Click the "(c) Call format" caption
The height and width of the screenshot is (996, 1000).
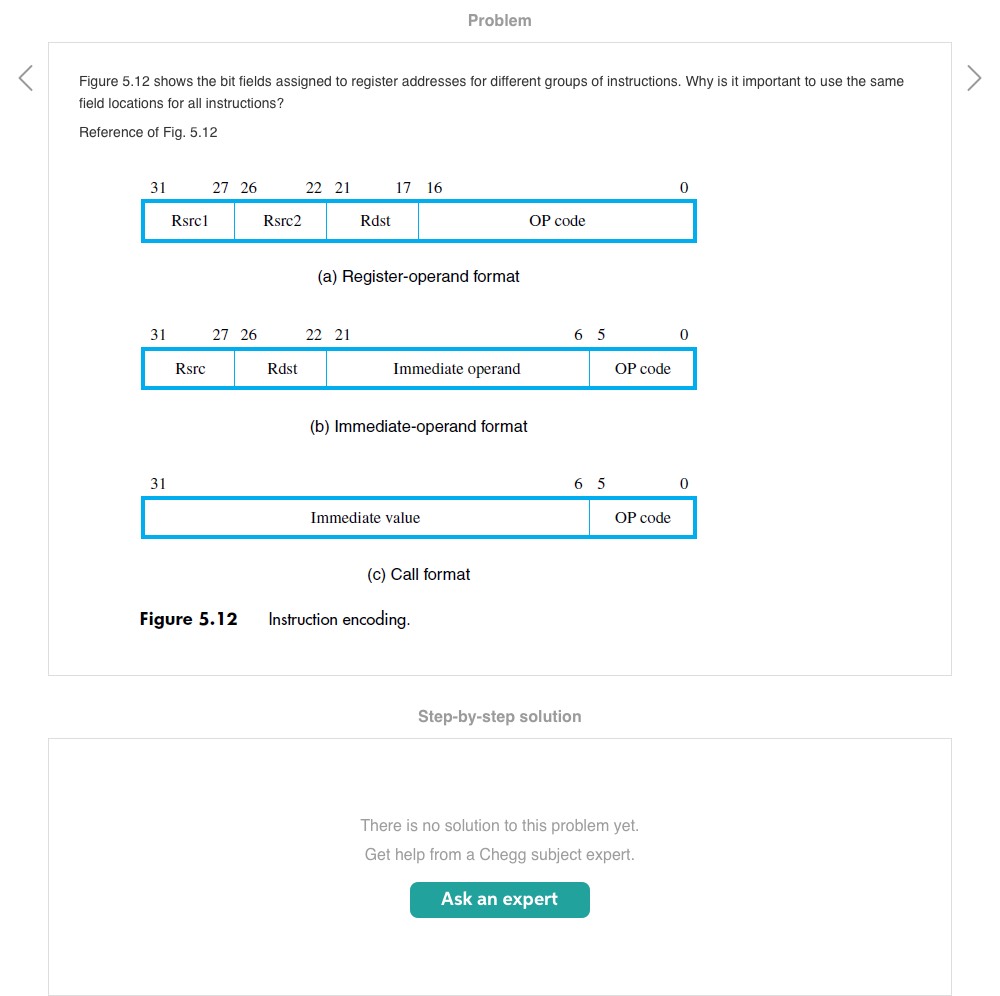(418, 574)
